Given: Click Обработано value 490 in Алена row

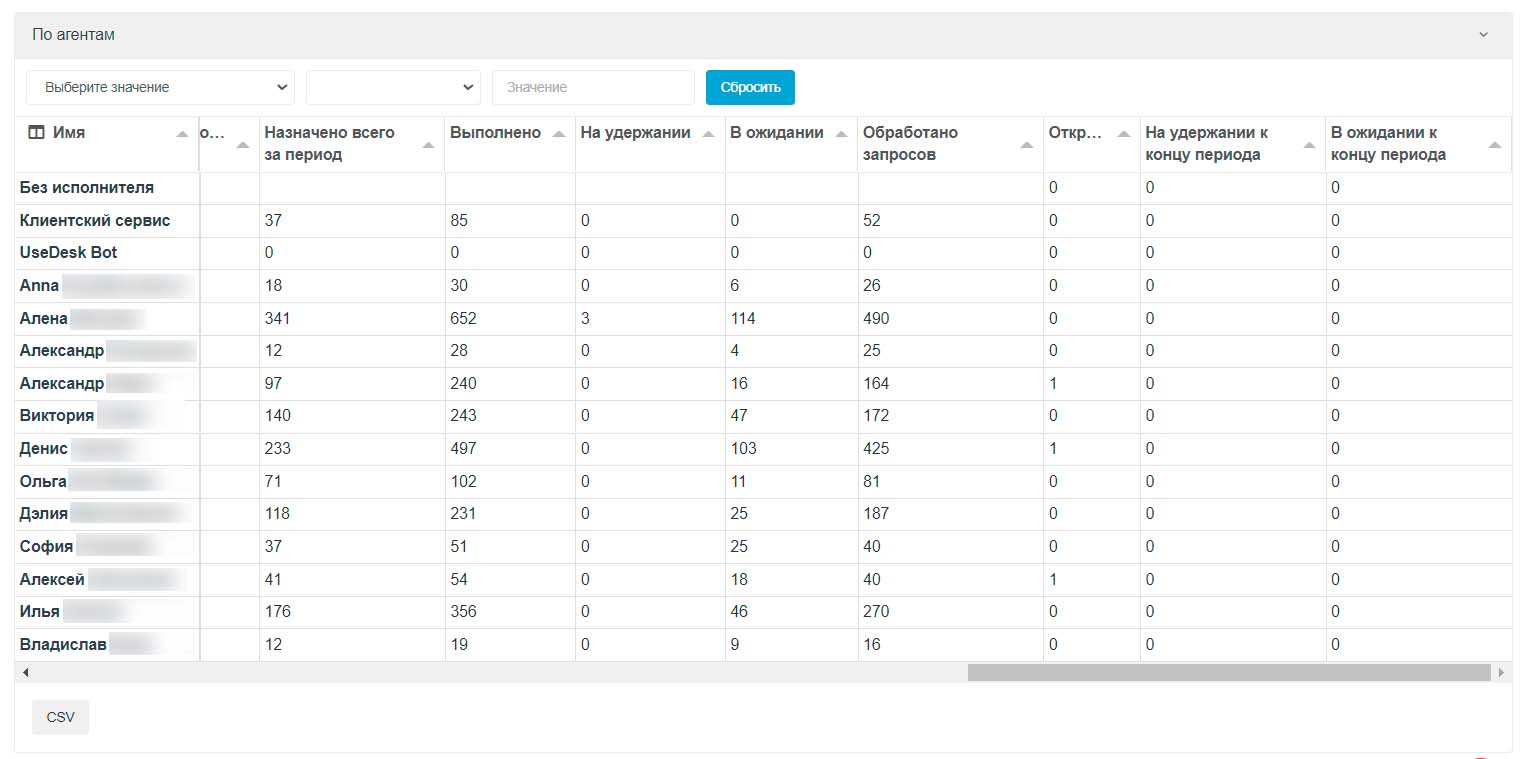Looking at the screenshot, I should (x=876, y=318).
